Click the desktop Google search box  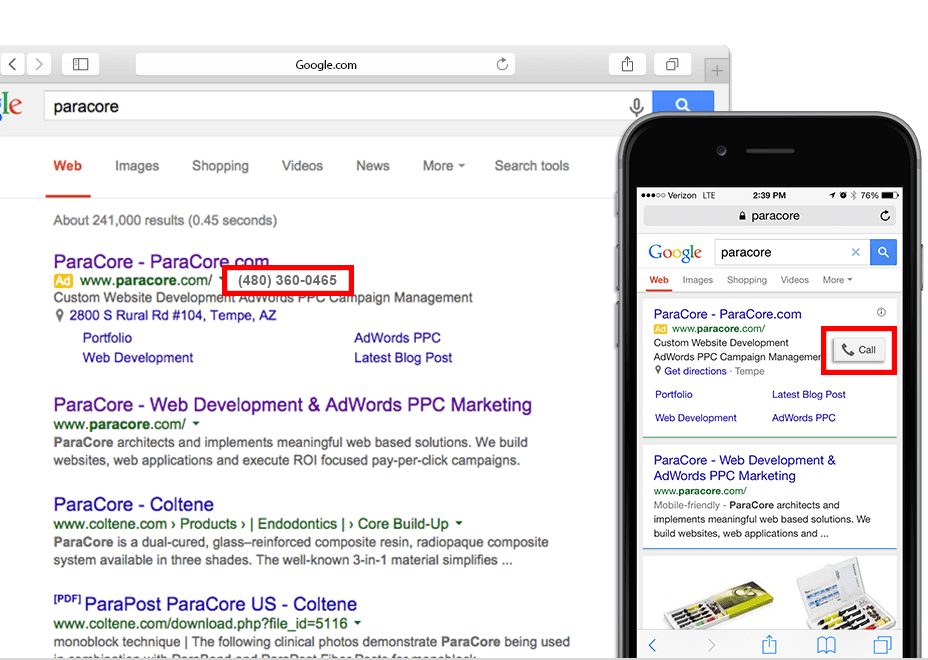(348, 107)
